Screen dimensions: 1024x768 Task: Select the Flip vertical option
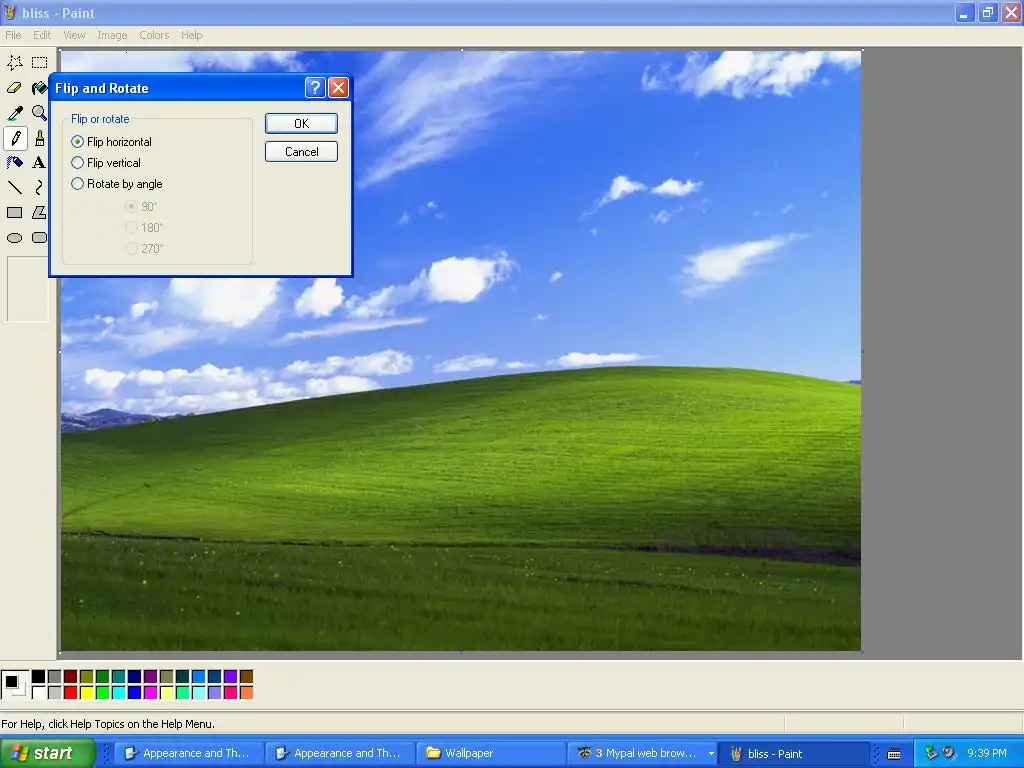[x=77, y=163]
